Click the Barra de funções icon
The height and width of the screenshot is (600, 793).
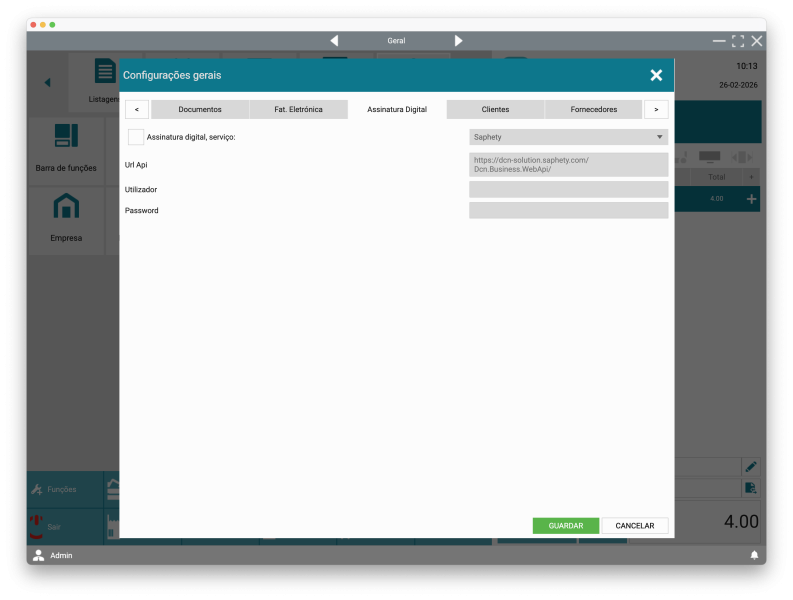[x=66, y=137]
